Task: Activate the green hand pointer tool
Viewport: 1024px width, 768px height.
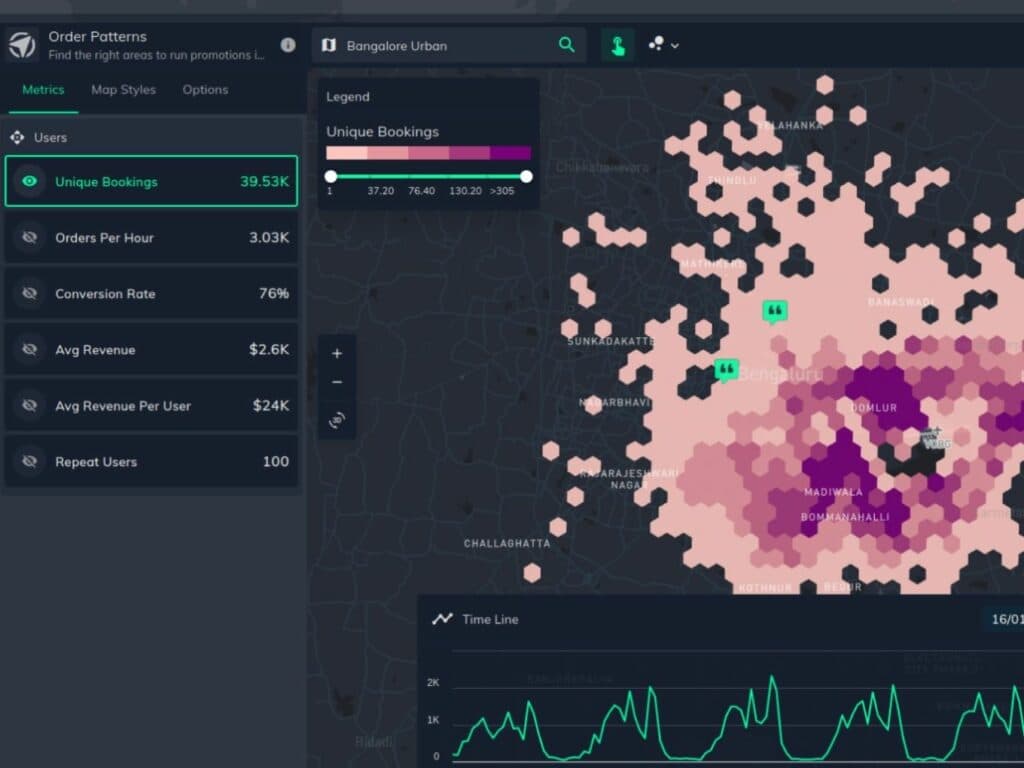Action: coord(617,45)
